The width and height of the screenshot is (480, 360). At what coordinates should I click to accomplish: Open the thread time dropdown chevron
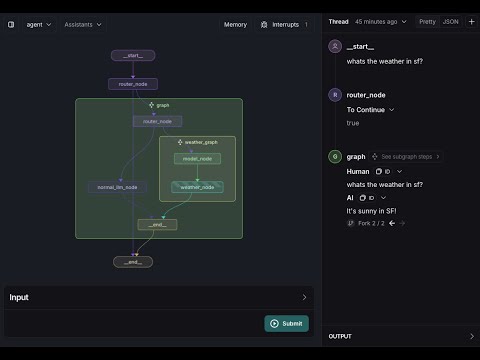404,22
